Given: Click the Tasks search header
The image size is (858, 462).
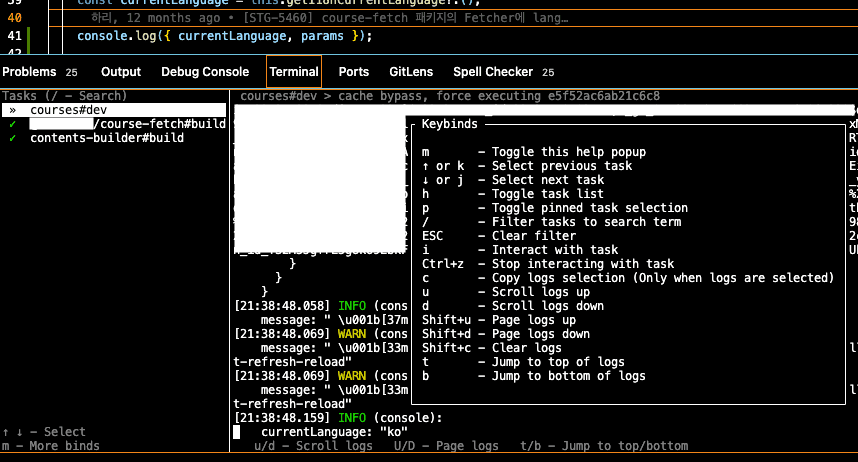Looking at the screenshot, I should 64,96.
